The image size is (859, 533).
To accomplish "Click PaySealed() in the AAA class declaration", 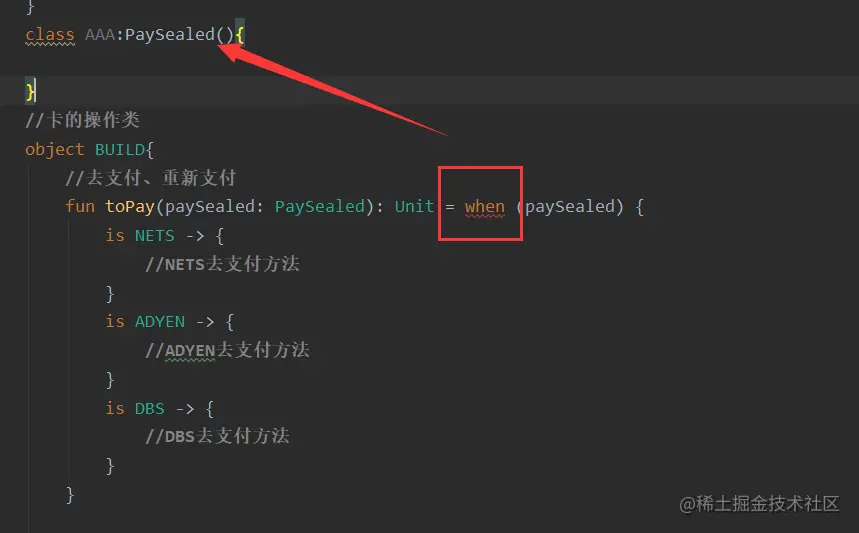I will [180, 35].
